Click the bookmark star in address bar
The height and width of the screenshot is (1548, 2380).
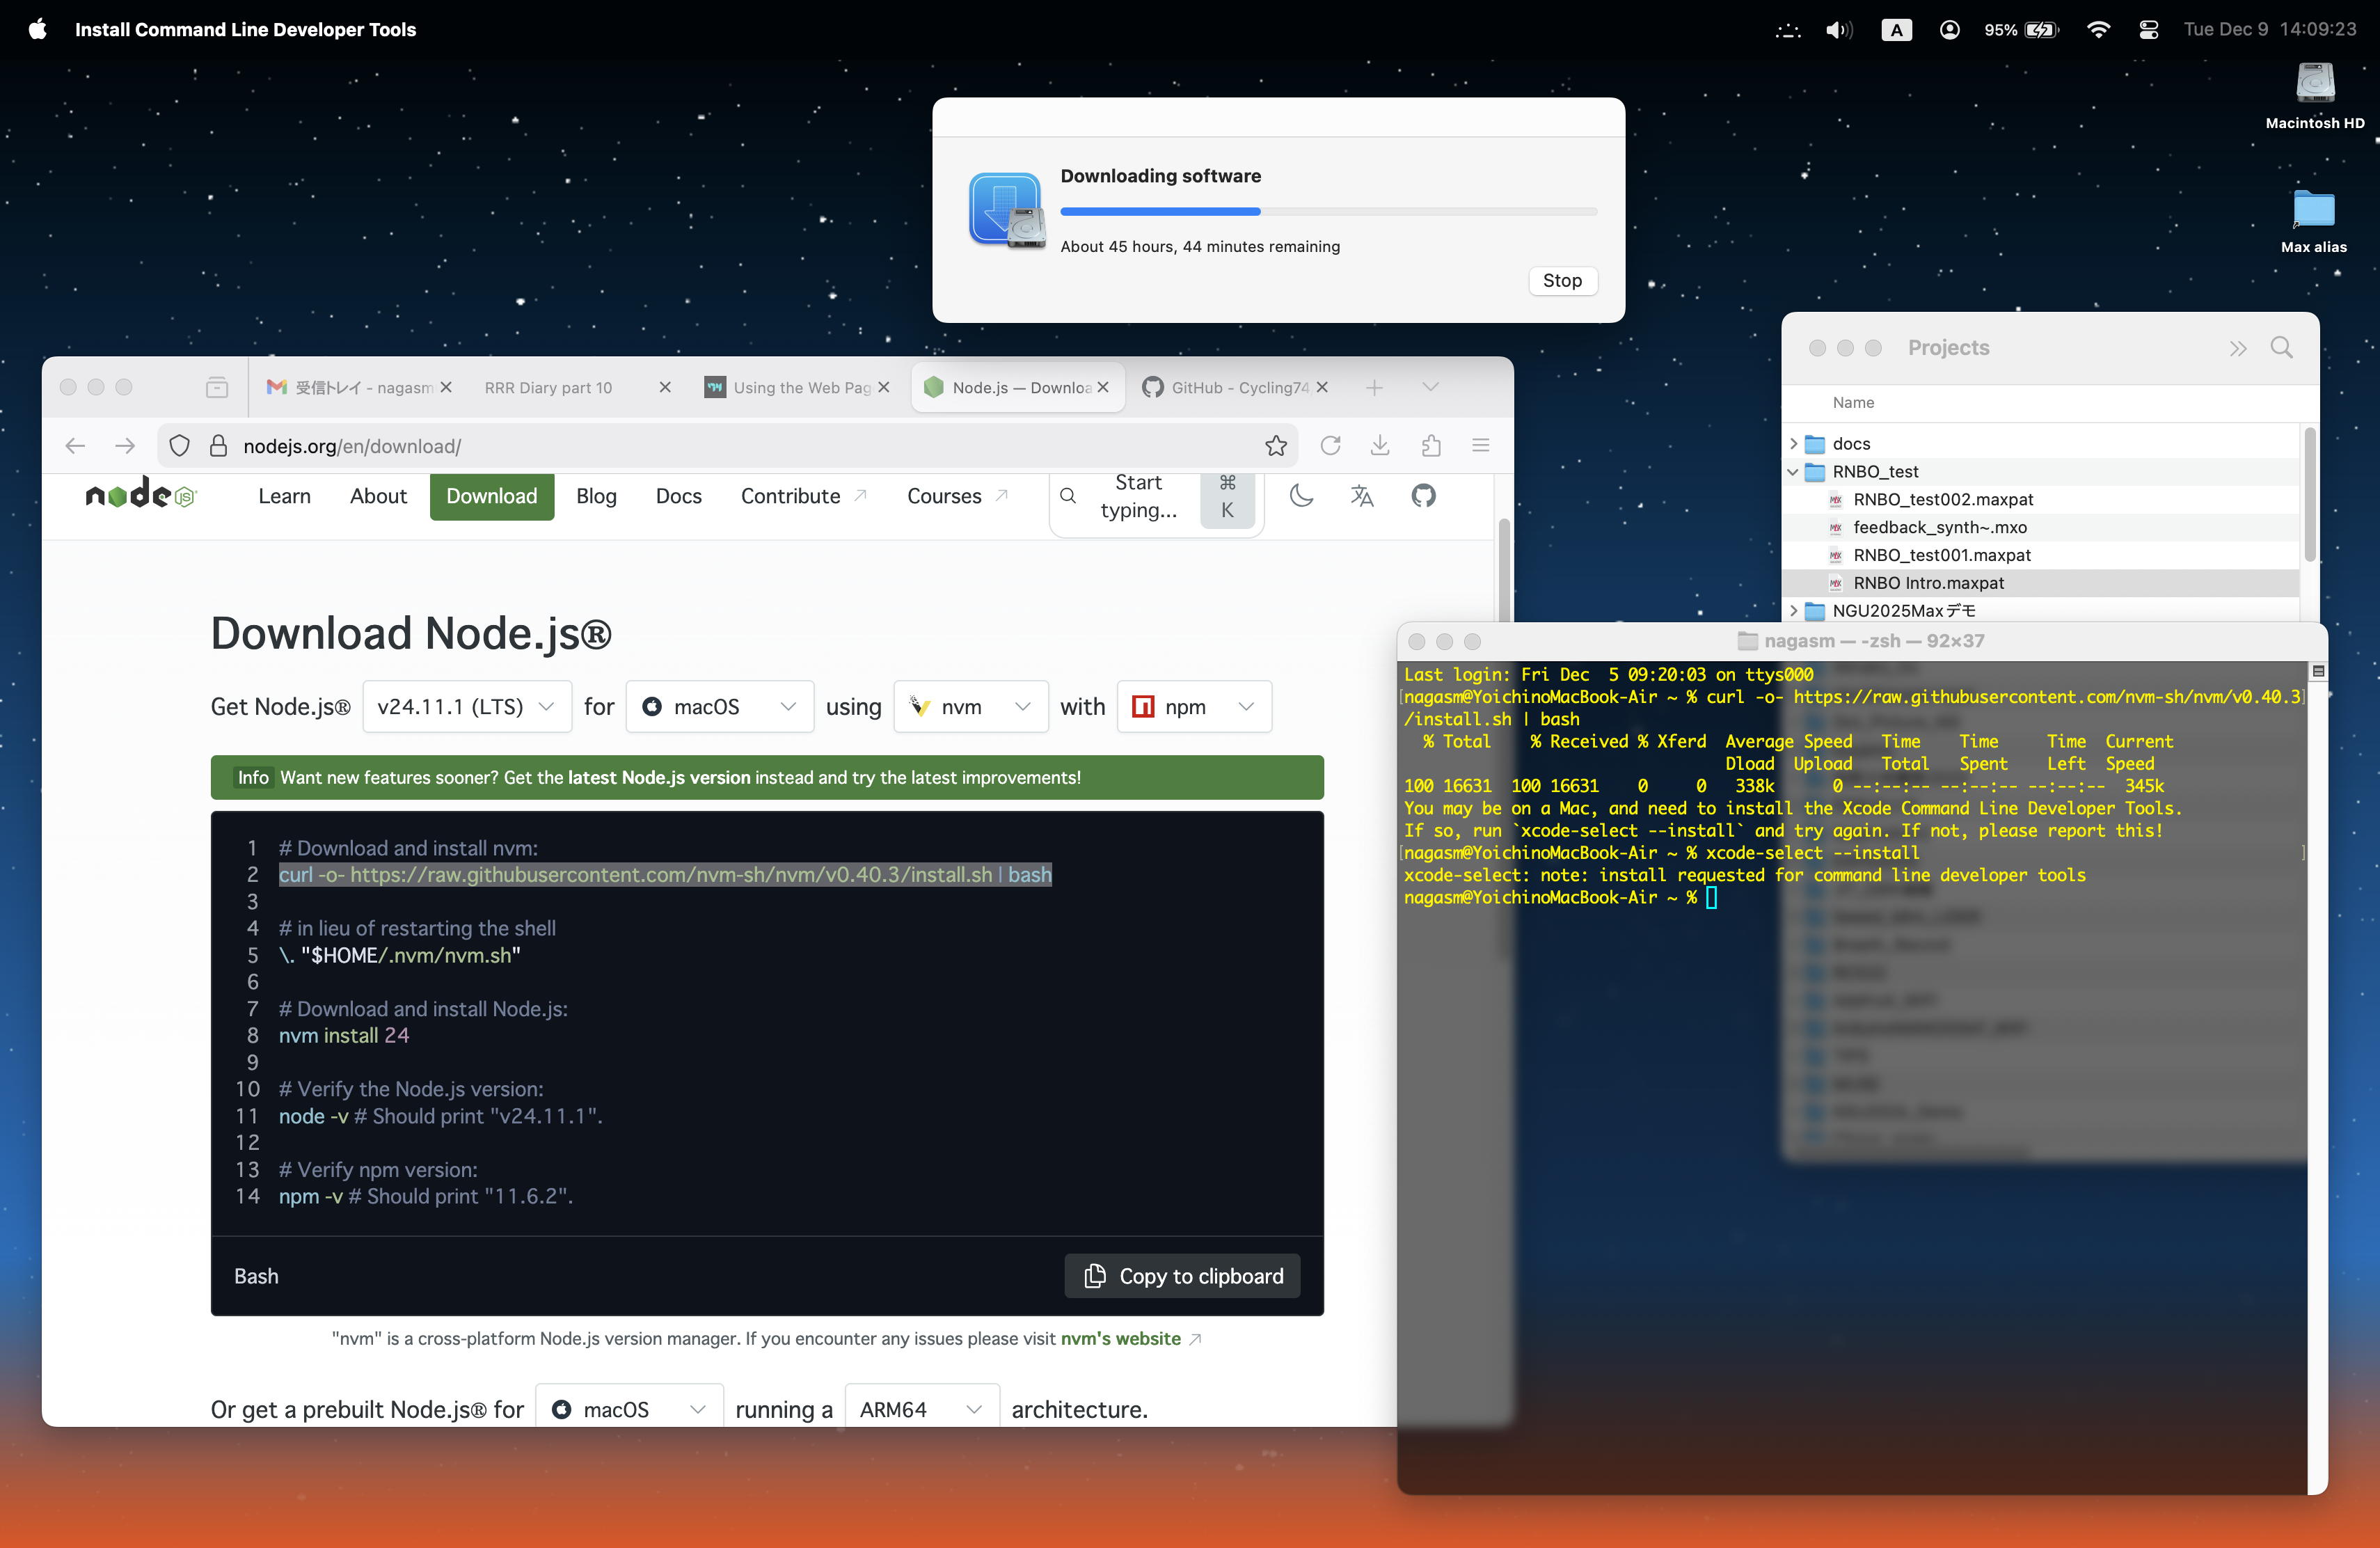click(x=1275, y=446)
